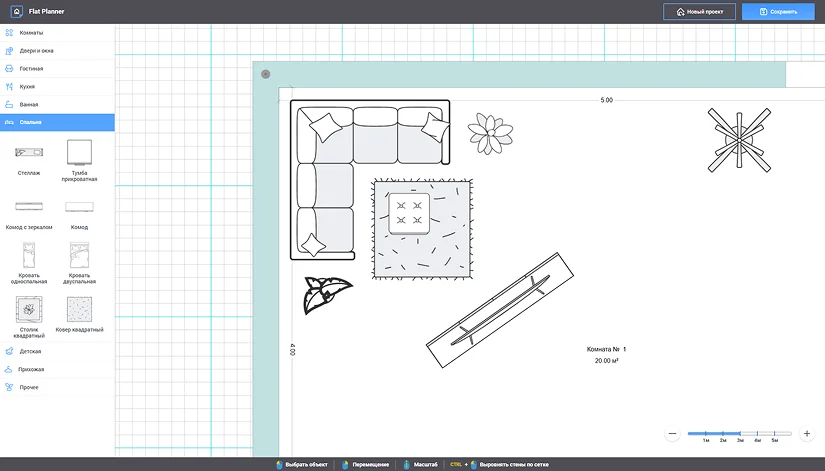Screen dimensions: 825x471
Task: Click the Кухня cutlery icon
Action: pos(9,86)
